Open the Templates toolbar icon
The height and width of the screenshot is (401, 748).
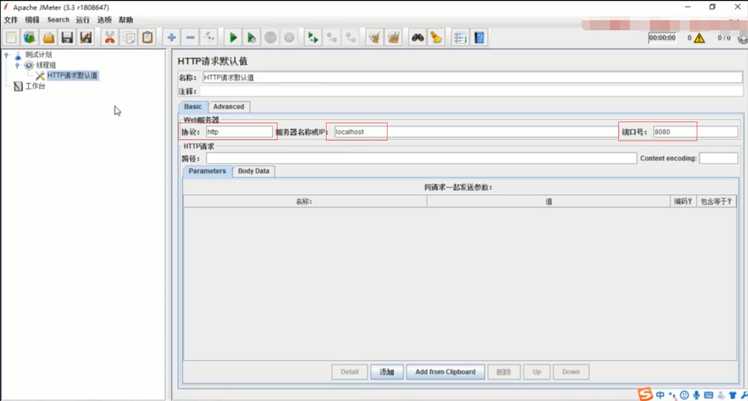click(x=30, y=37)
